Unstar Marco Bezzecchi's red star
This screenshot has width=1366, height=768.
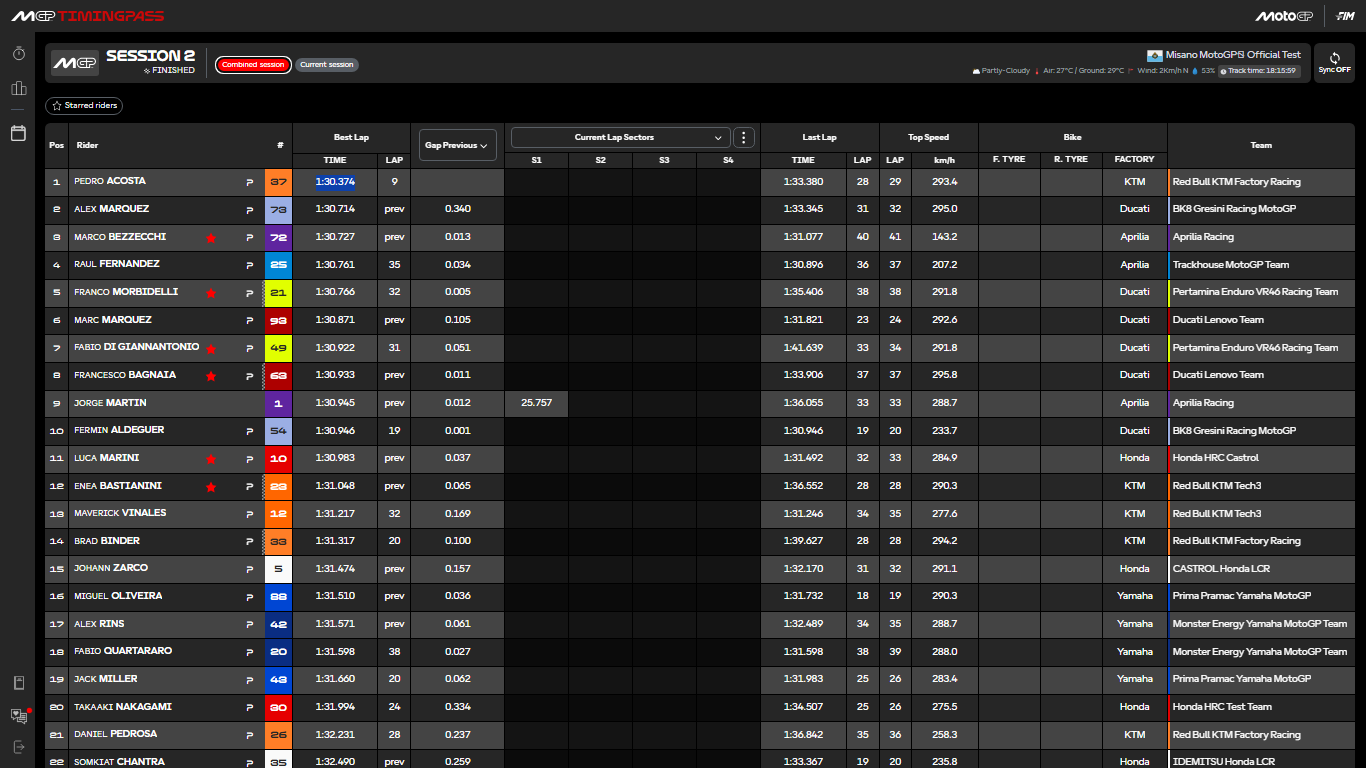(x=210, y=238)
